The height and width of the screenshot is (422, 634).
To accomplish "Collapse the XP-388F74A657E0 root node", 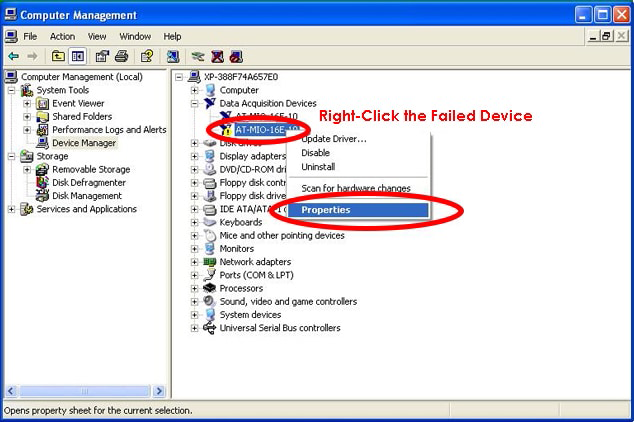I will pyautogui.click(x=179, y=77).
